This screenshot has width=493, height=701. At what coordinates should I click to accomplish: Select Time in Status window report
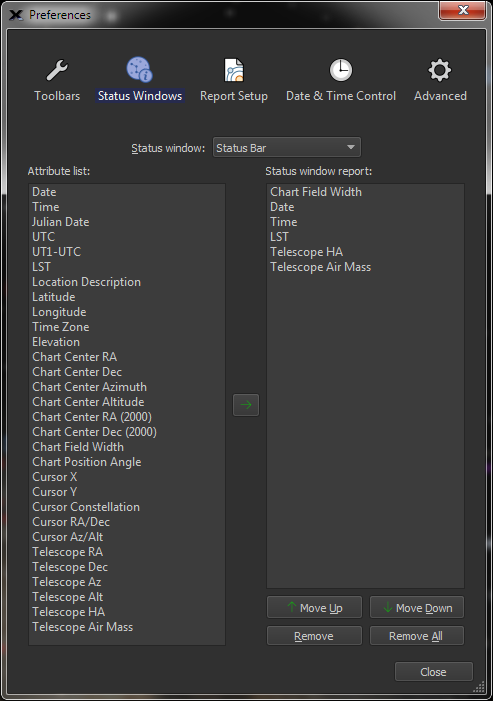(x=365, y=222)
